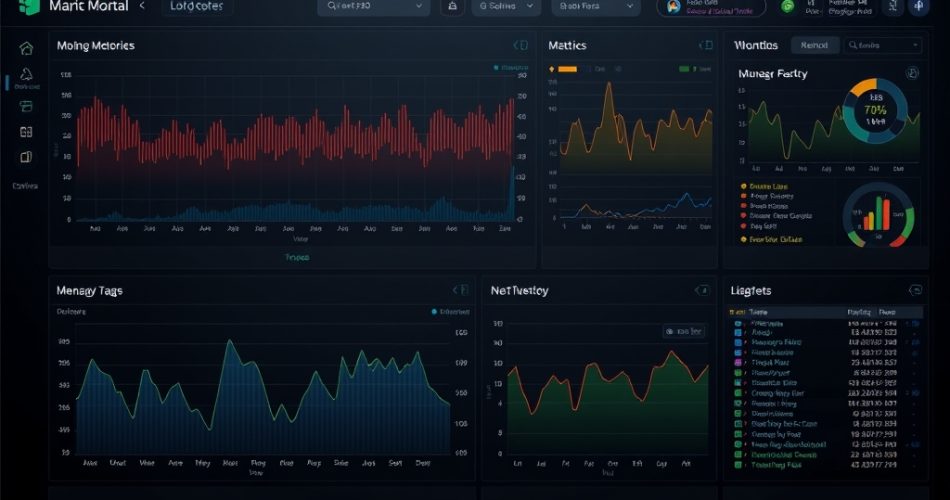The height and width of the screenshot is (500, 950).
Task: Select the purple row icon in Liagfets table
Action: pyautogui.click(x=738, y=362)
